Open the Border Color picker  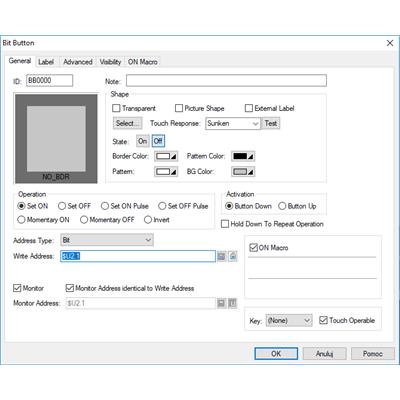[166, 156]
